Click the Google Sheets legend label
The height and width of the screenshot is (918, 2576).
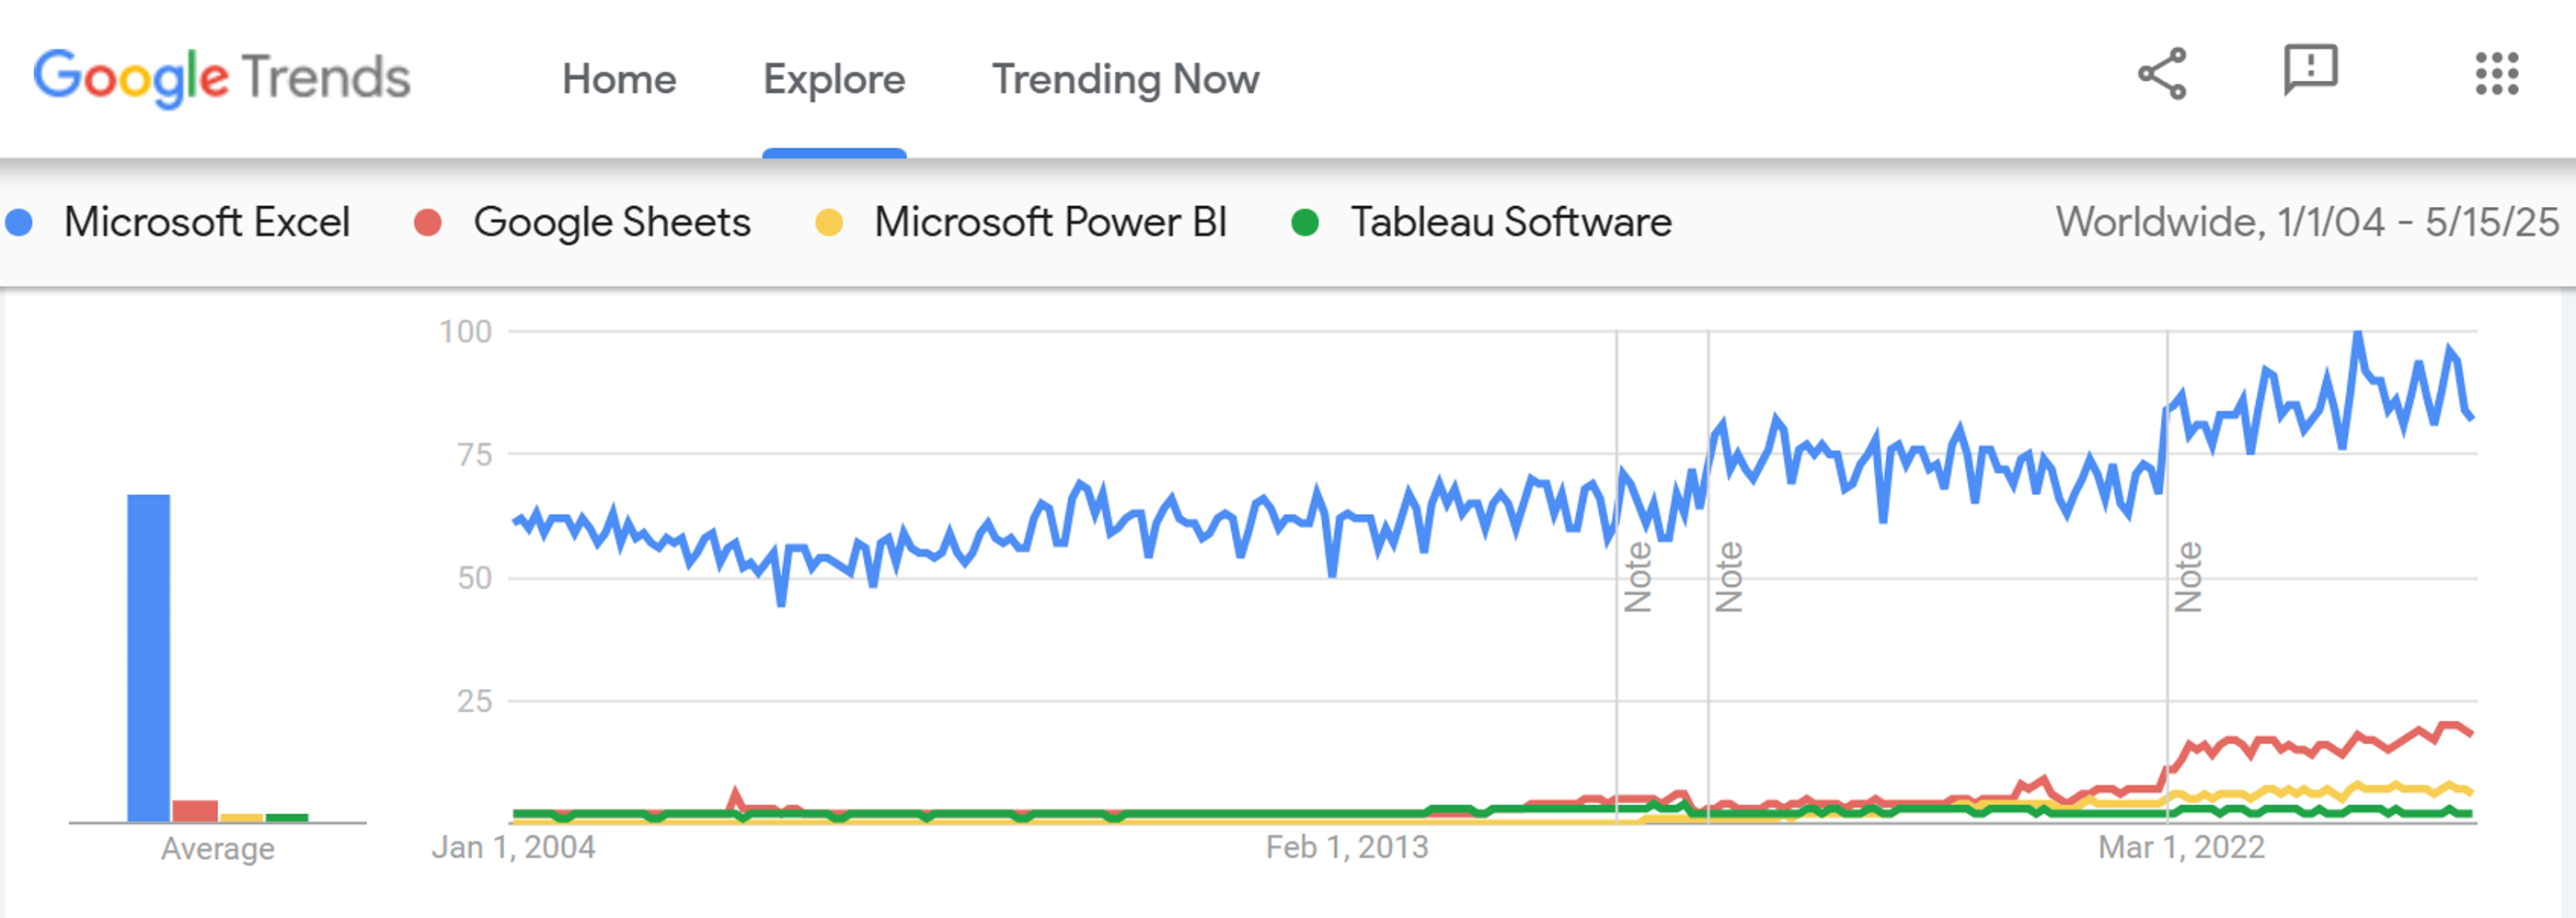pyautogui.click(x=613, y=222)
